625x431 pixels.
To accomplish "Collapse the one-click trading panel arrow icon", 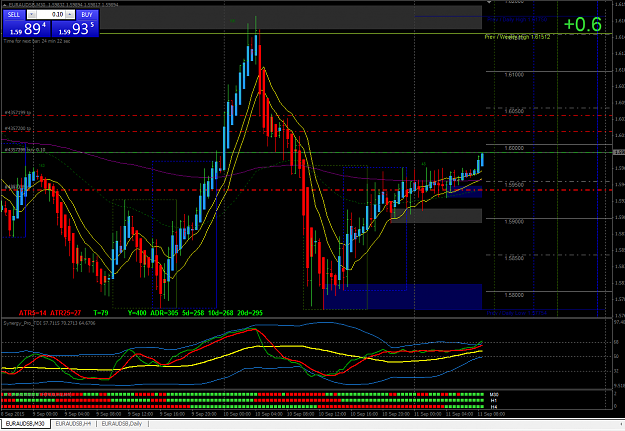I will (x=5, y=5).
